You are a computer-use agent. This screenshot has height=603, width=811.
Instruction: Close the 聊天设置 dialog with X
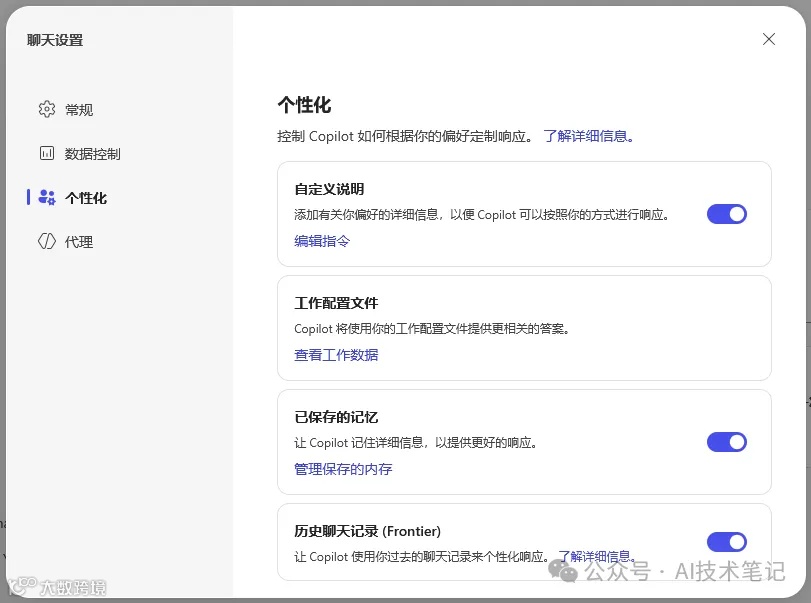pyautogui.click(x=769, y=39)
